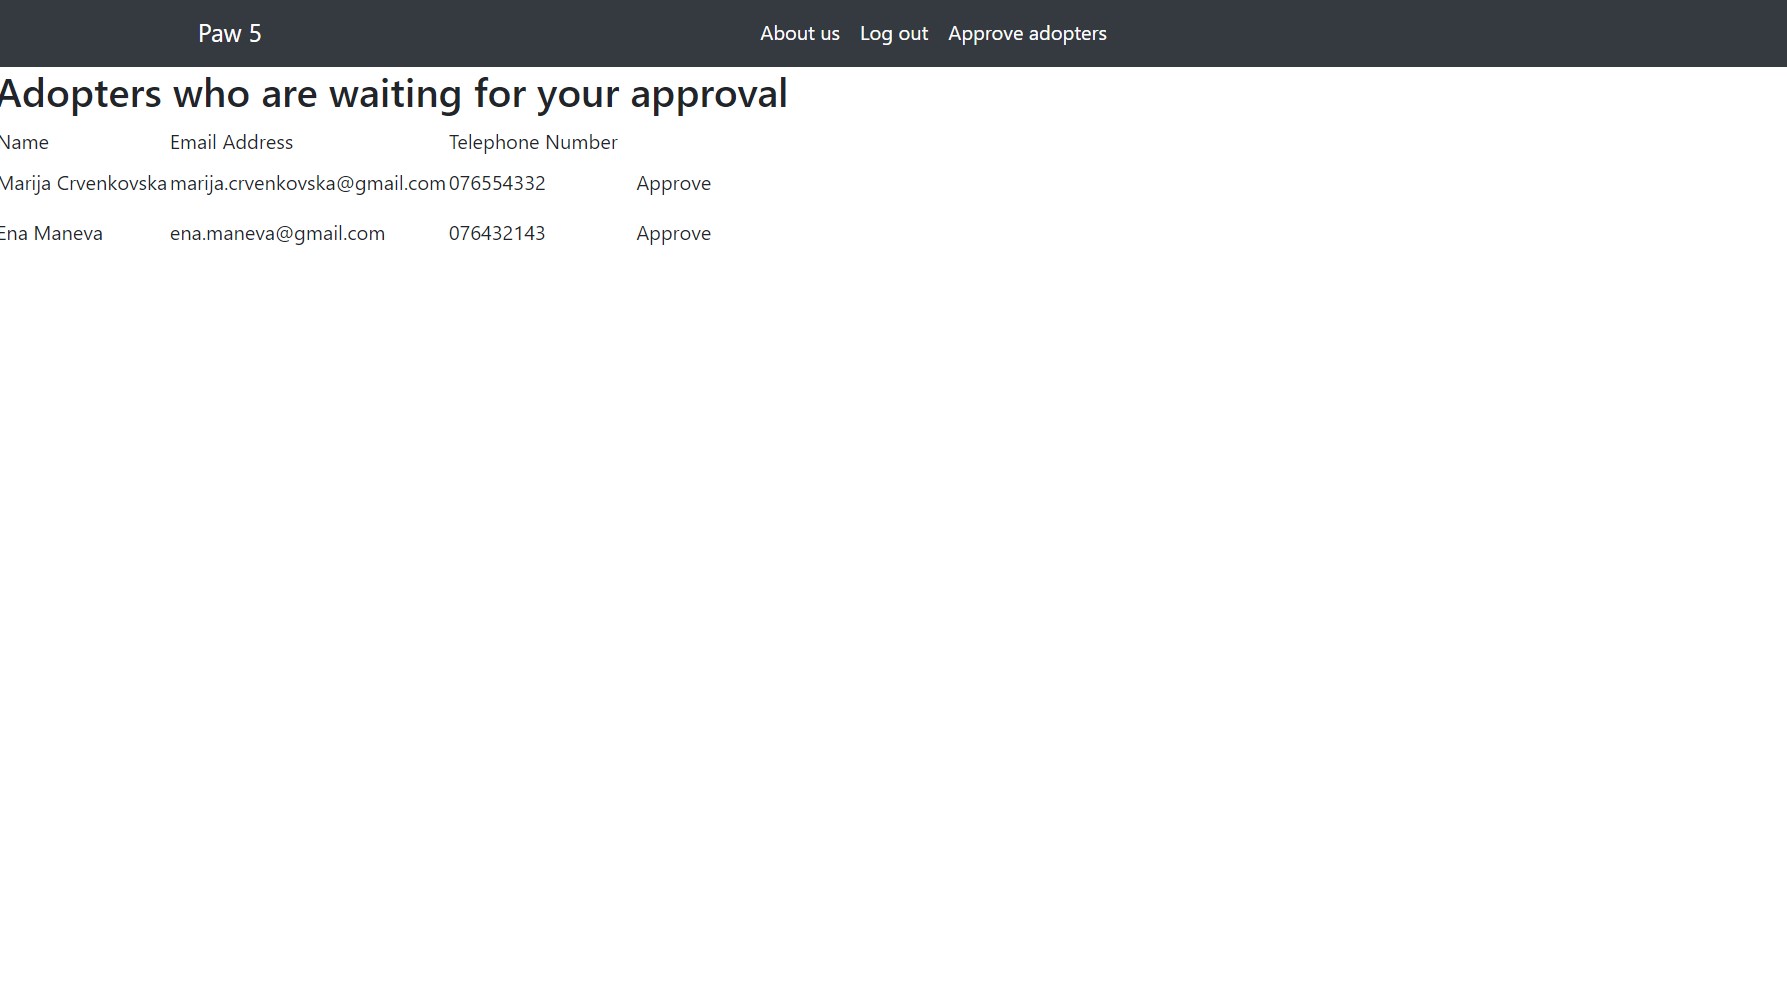The image size is (1787, 988).
Task: Click the Name column header
Action: point(25,142)
